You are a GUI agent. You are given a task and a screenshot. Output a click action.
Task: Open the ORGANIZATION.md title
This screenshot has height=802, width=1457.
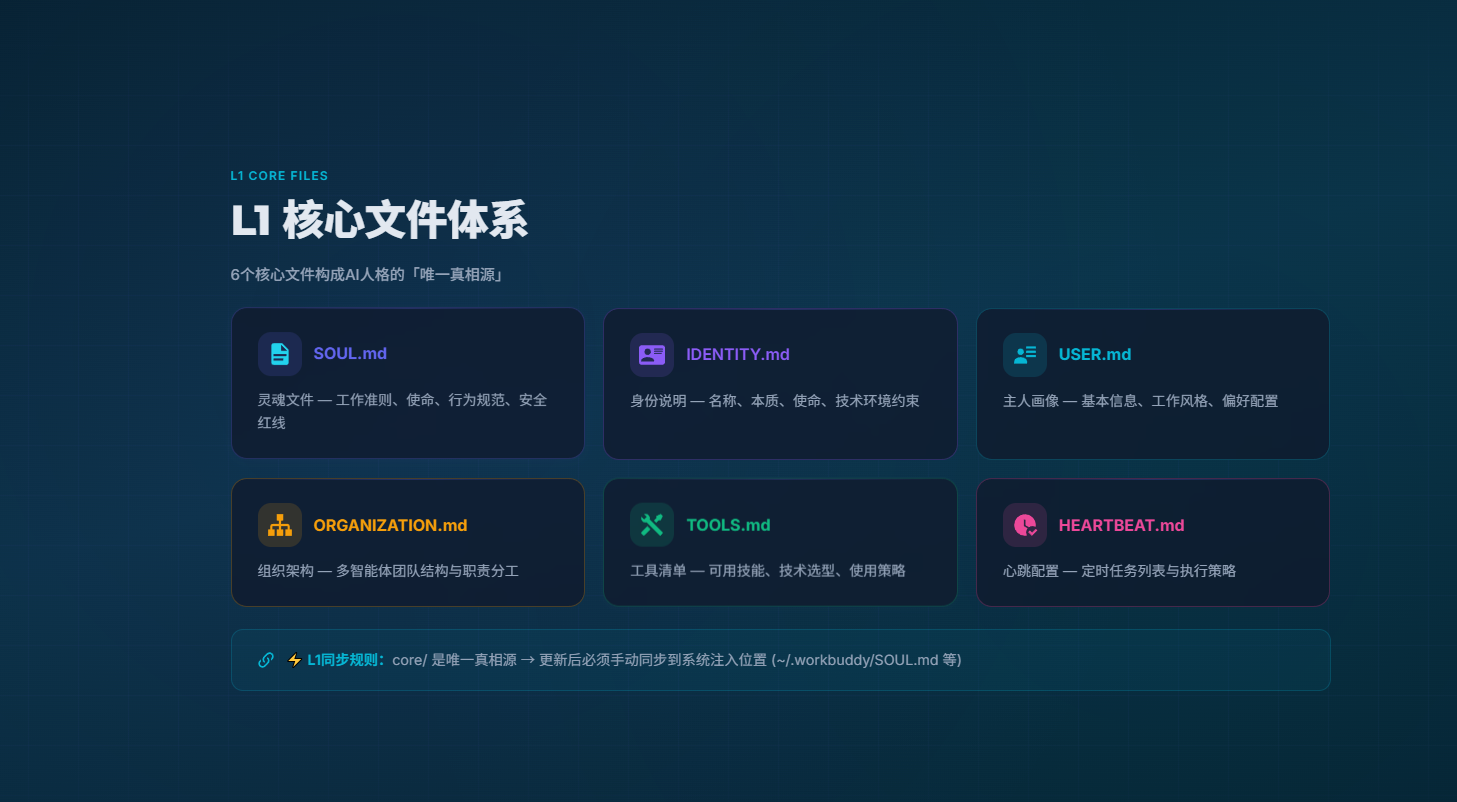[x=390, y=525]
